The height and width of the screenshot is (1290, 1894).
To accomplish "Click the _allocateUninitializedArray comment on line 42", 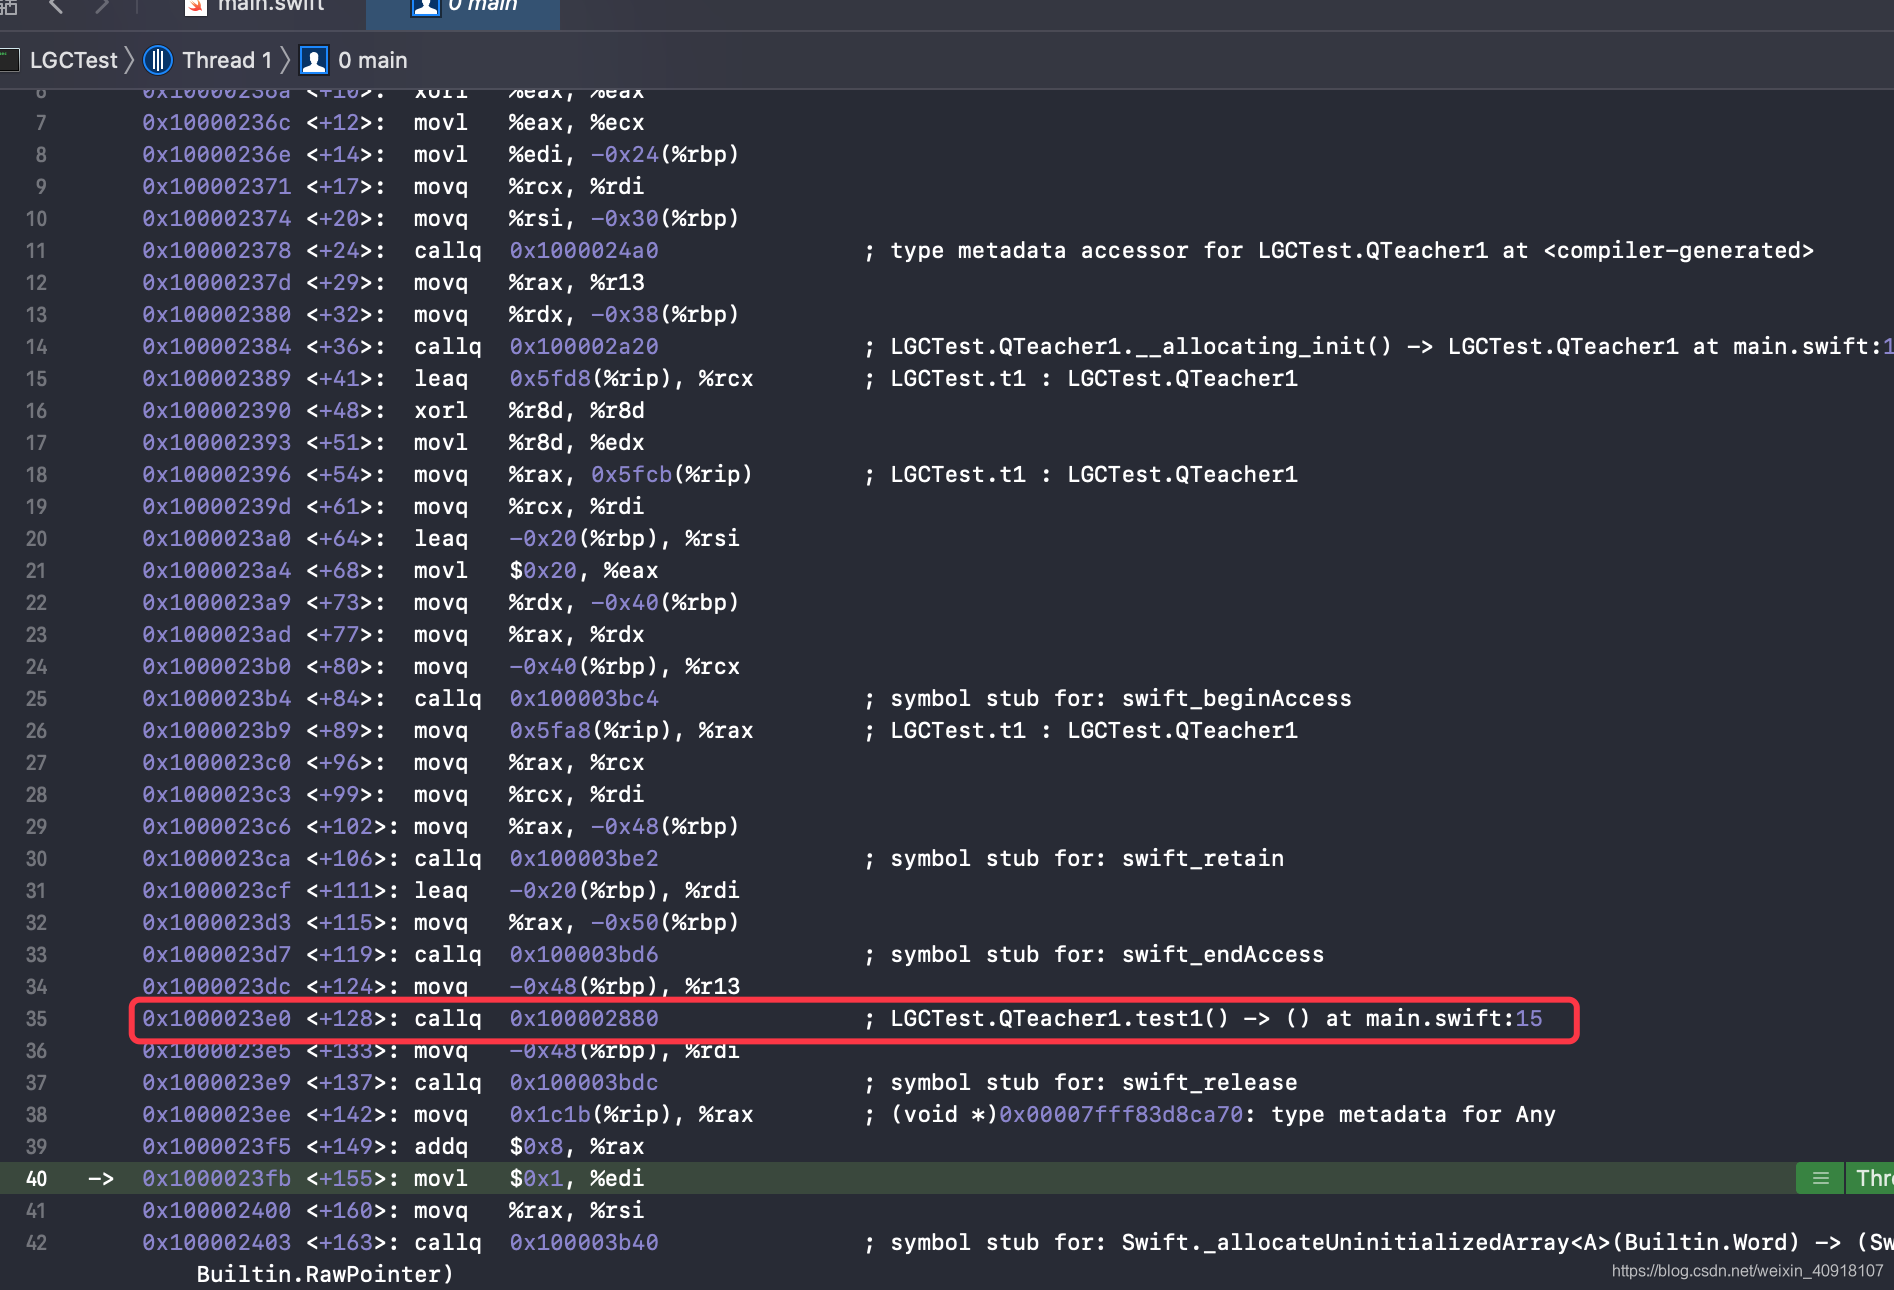I will click(1391, 1243).
